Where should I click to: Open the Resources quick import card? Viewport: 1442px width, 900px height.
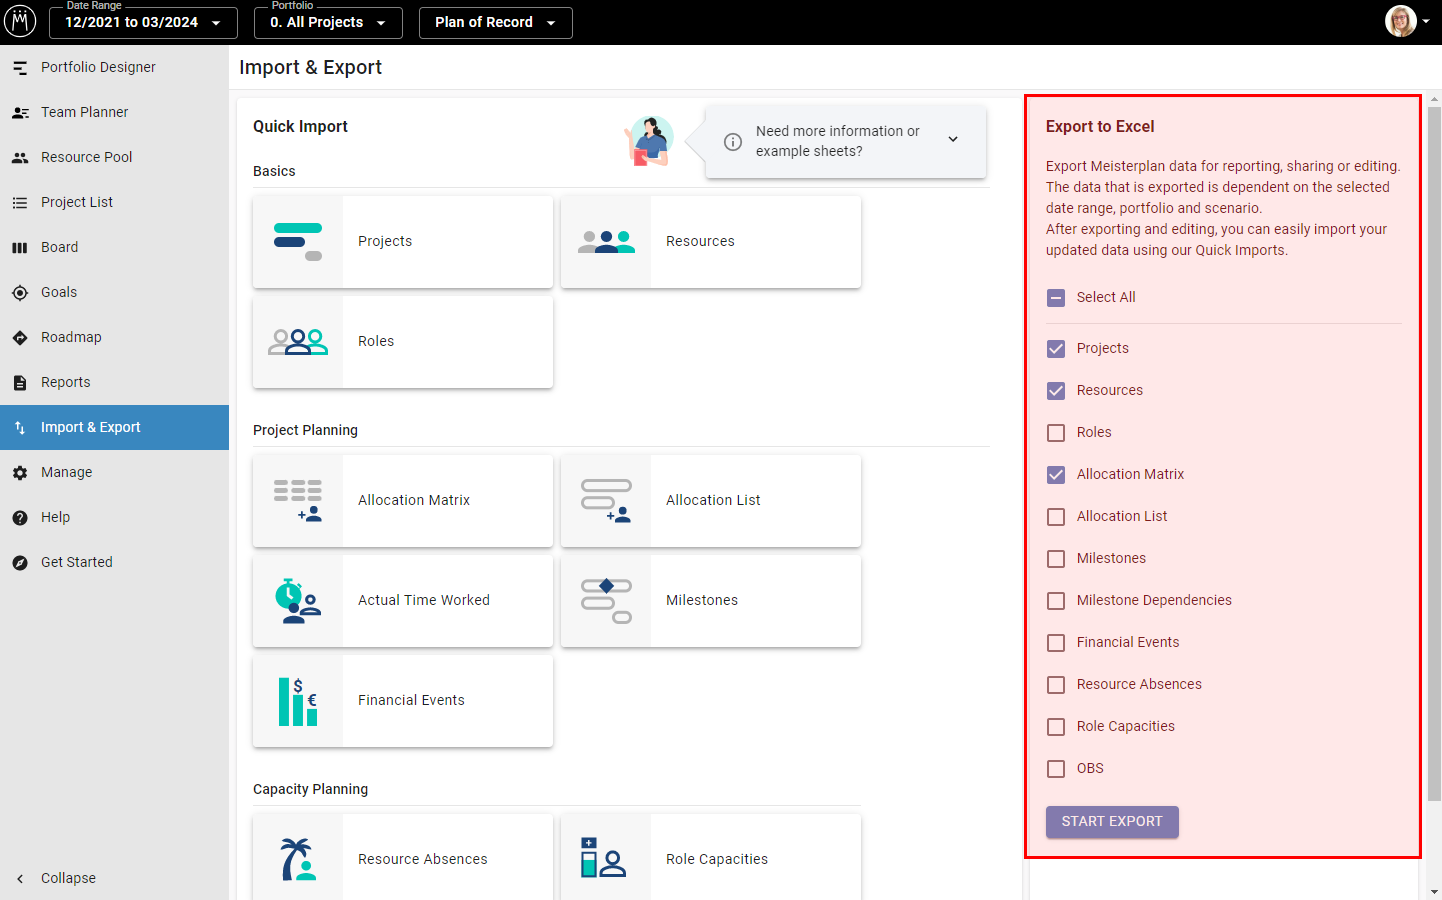click(x=711, y=242)
